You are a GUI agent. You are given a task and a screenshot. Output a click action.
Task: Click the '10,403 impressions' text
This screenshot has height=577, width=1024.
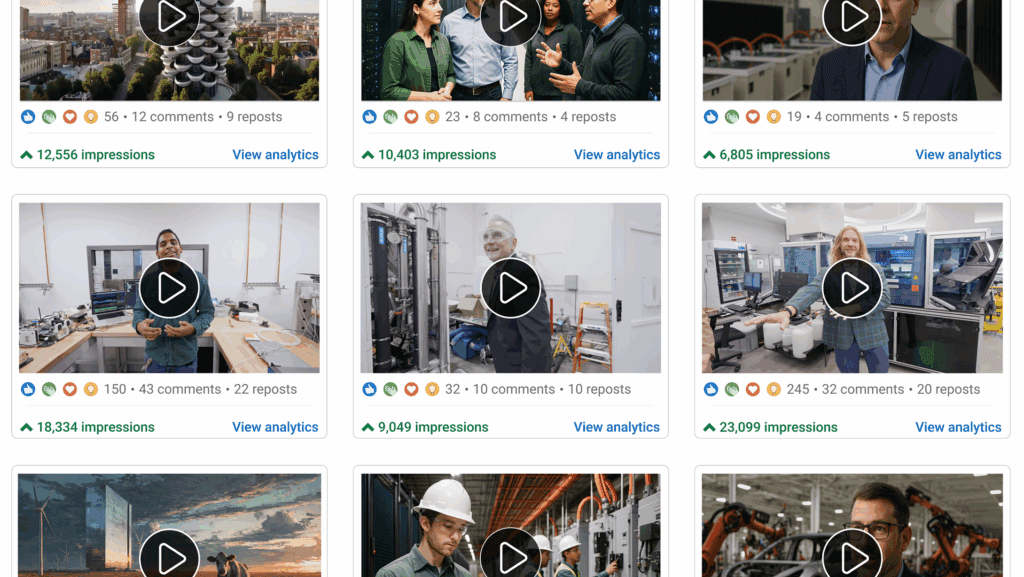click(x=437, y=155)
